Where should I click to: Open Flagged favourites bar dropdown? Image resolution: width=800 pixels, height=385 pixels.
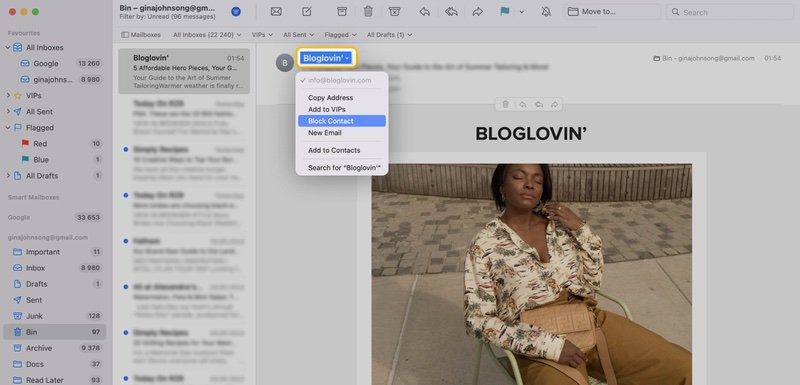[340, 35]
